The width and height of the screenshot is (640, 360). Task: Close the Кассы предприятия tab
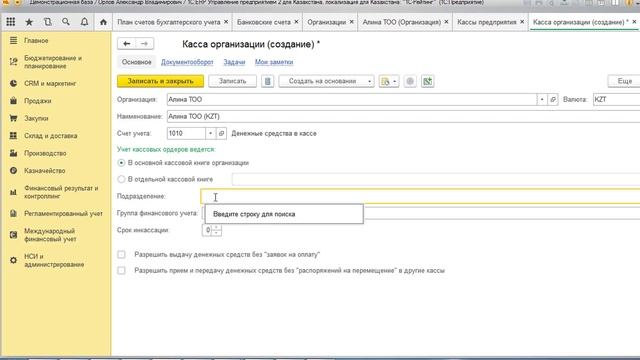522,22
